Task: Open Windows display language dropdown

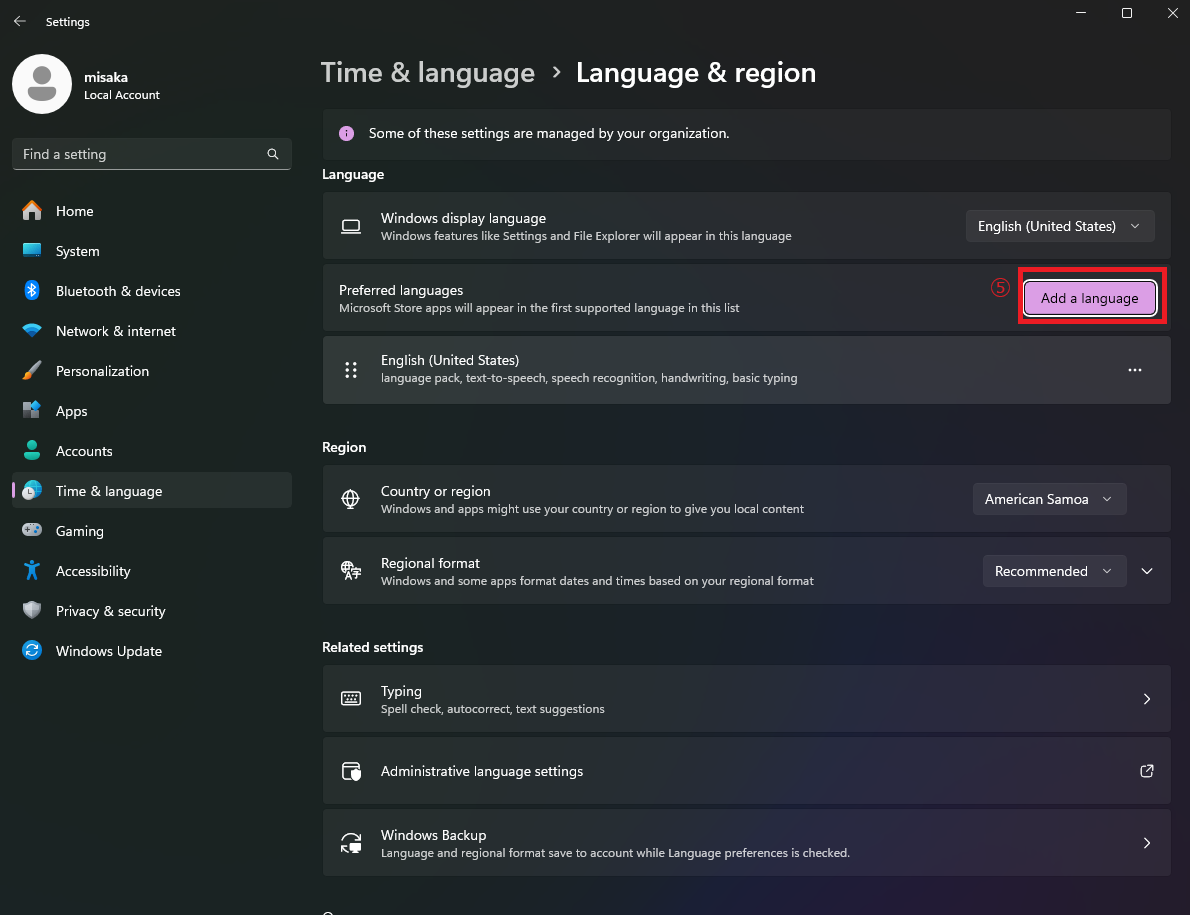Action: click(x=1059, y=226)
